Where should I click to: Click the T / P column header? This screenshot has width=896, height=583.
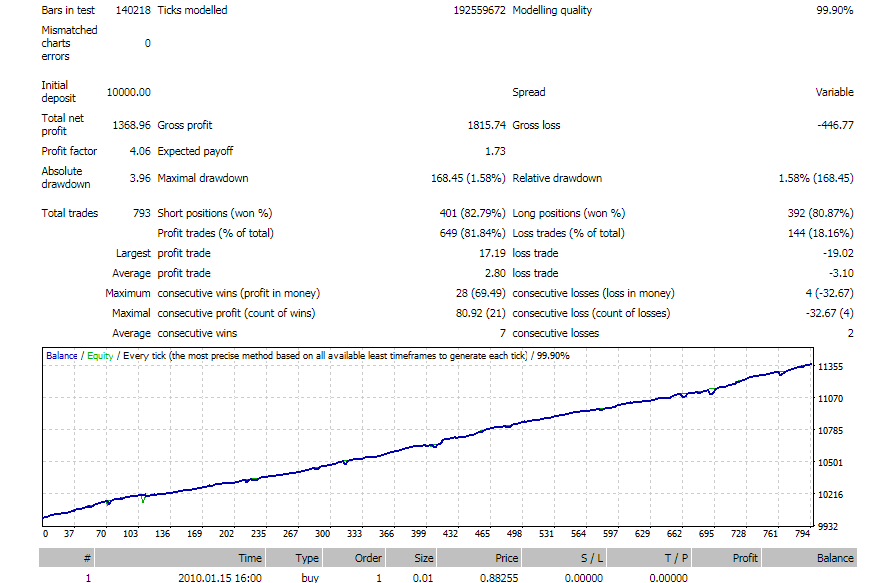coord(649,558)
